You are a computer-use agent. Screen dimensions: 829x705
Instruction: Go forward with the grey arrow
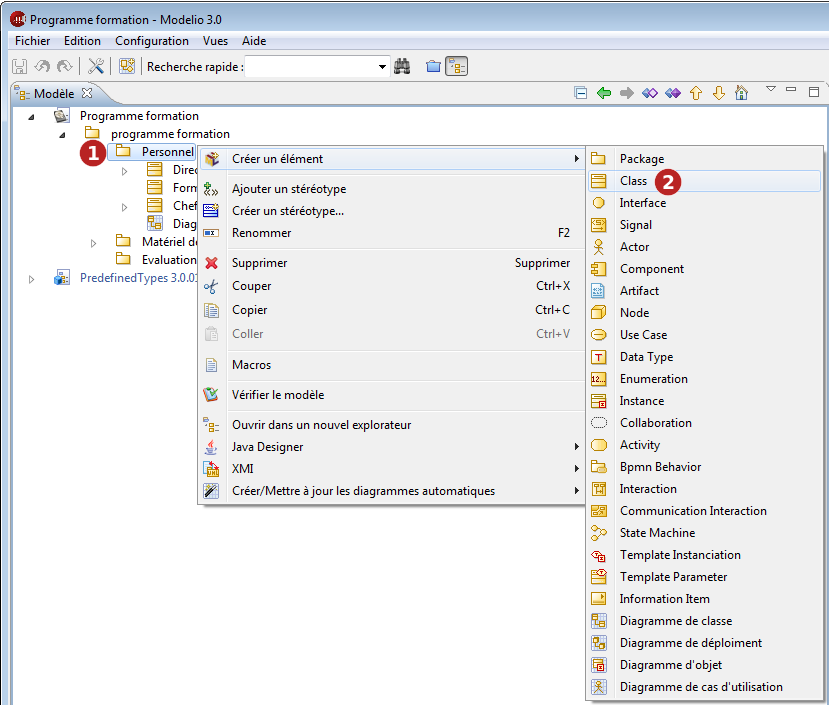pyautogui.click(x=627, y=93)
